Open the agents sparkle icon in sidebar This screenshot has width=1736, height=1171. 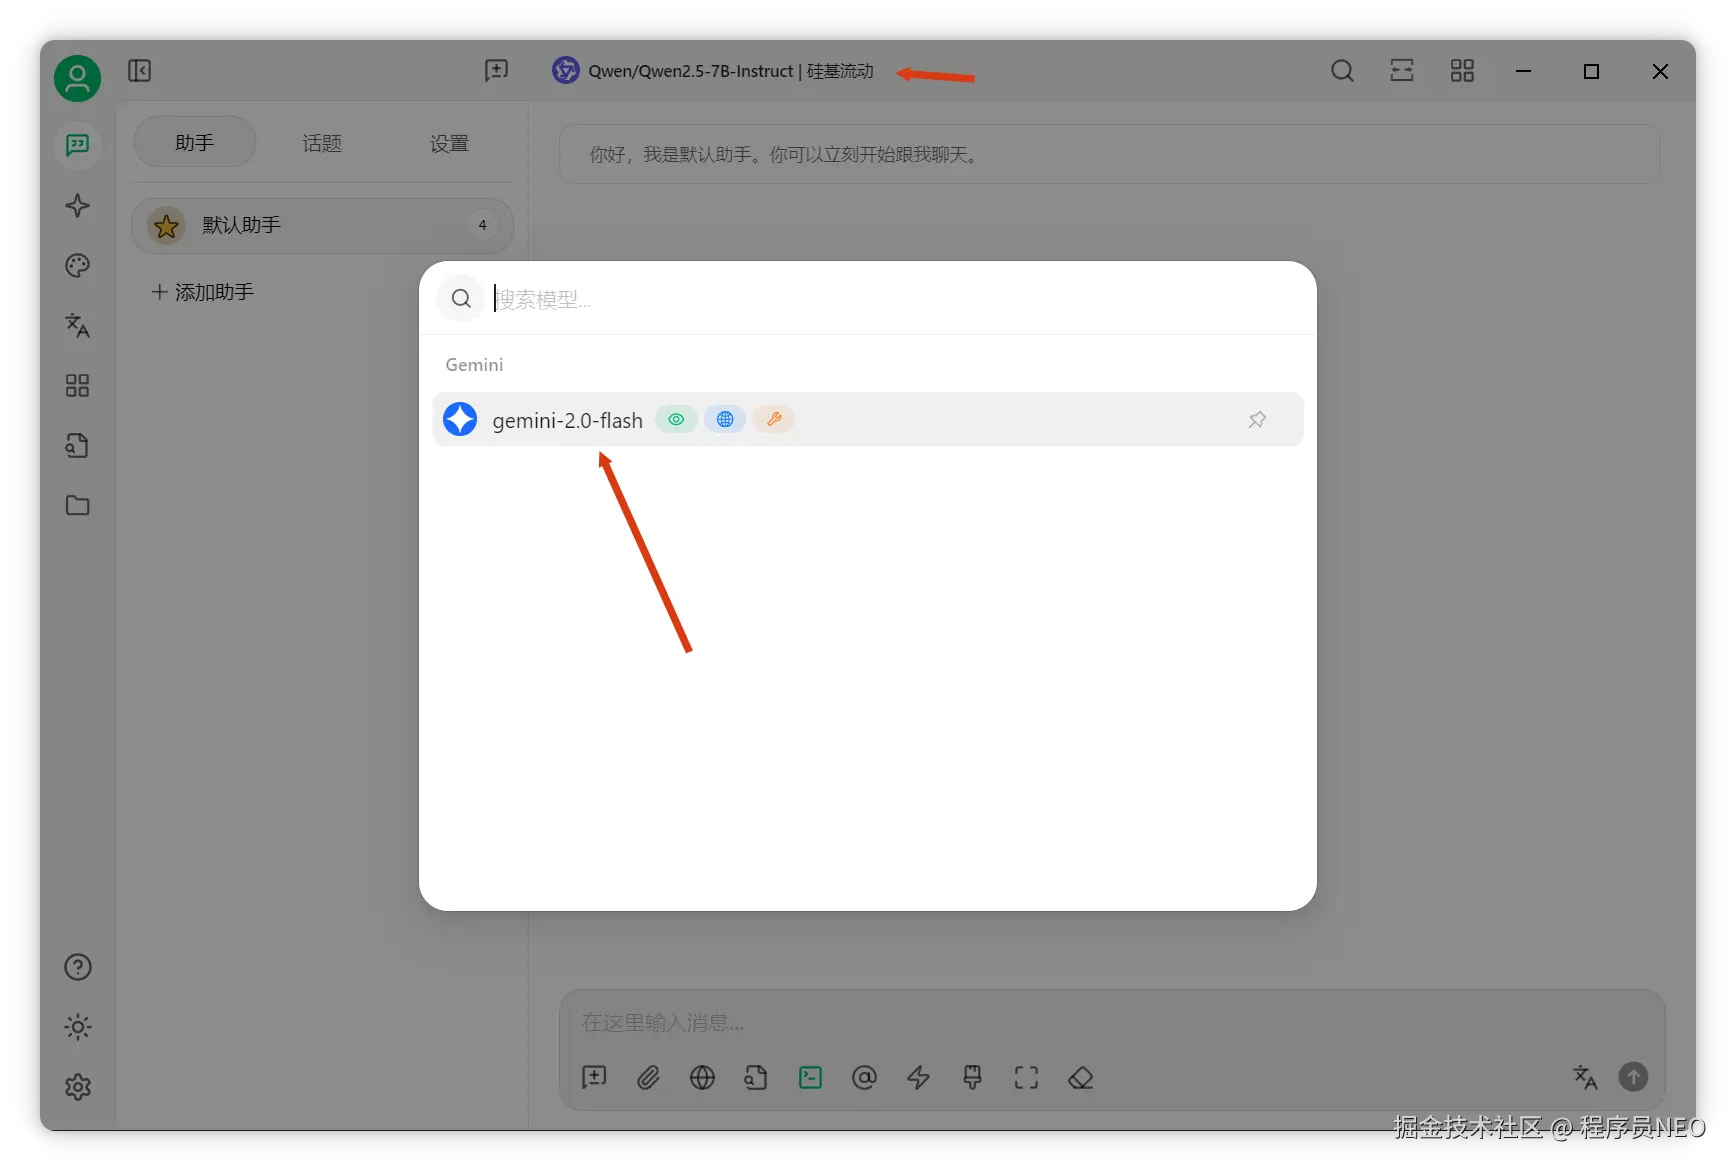coord(77,206)
